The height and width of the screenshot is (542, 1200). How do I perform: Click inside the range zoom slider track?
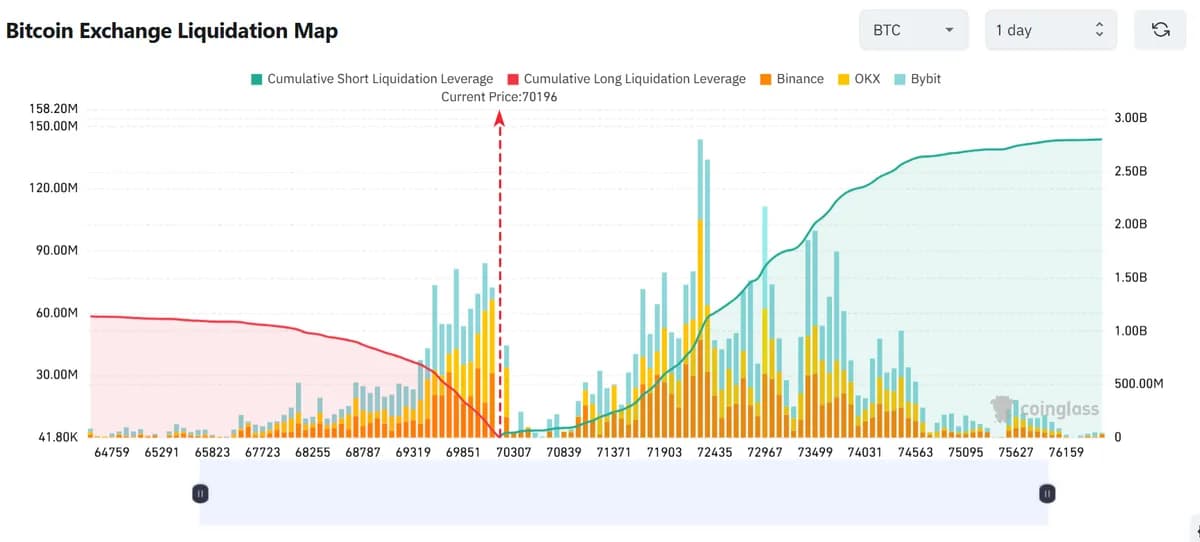[x=624, y=494]
